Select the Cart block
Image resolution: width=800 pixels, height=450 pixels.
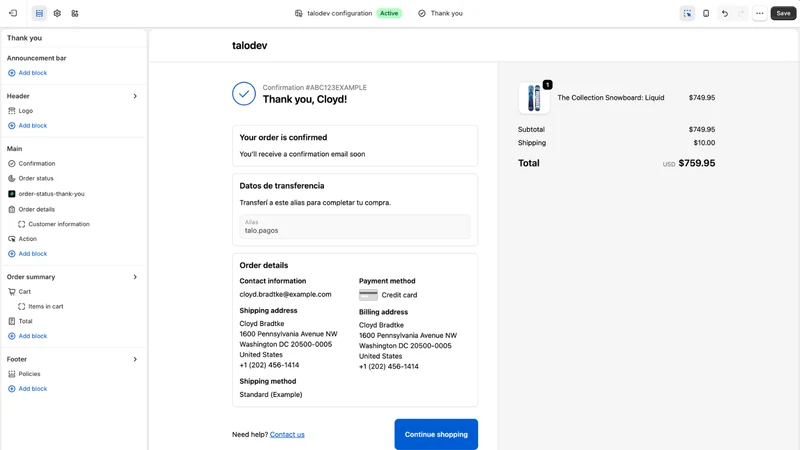[x=24, y=292]
